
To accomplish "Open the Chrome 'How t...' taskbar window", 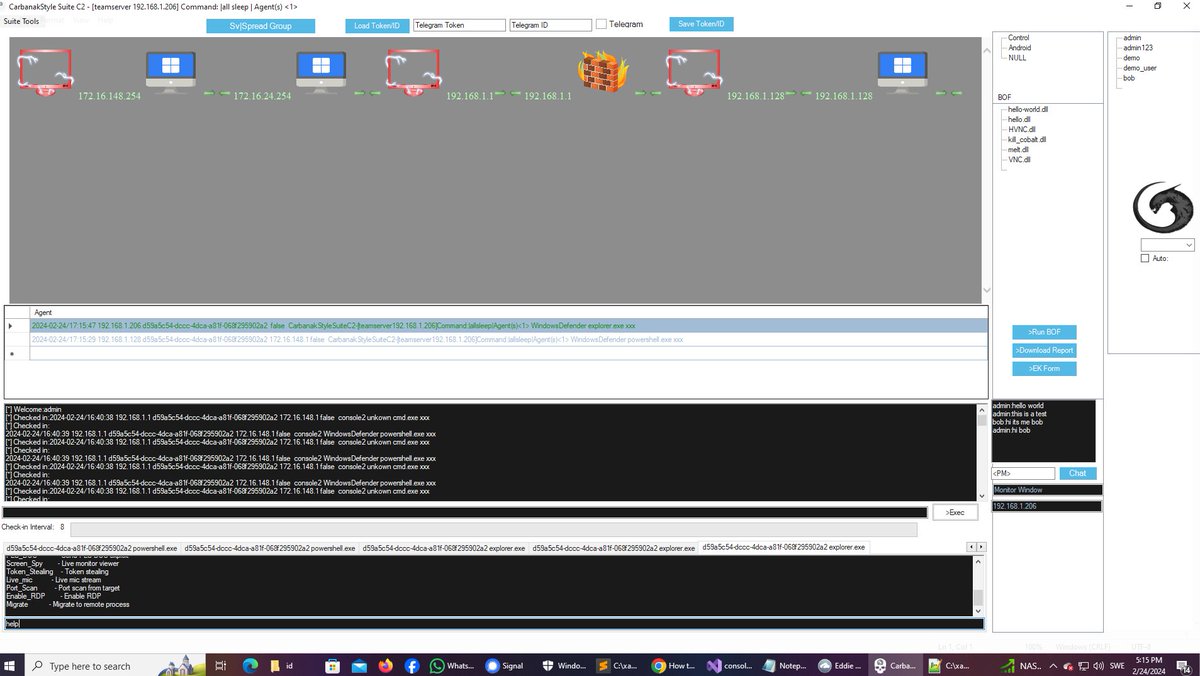I will [673, 665].
